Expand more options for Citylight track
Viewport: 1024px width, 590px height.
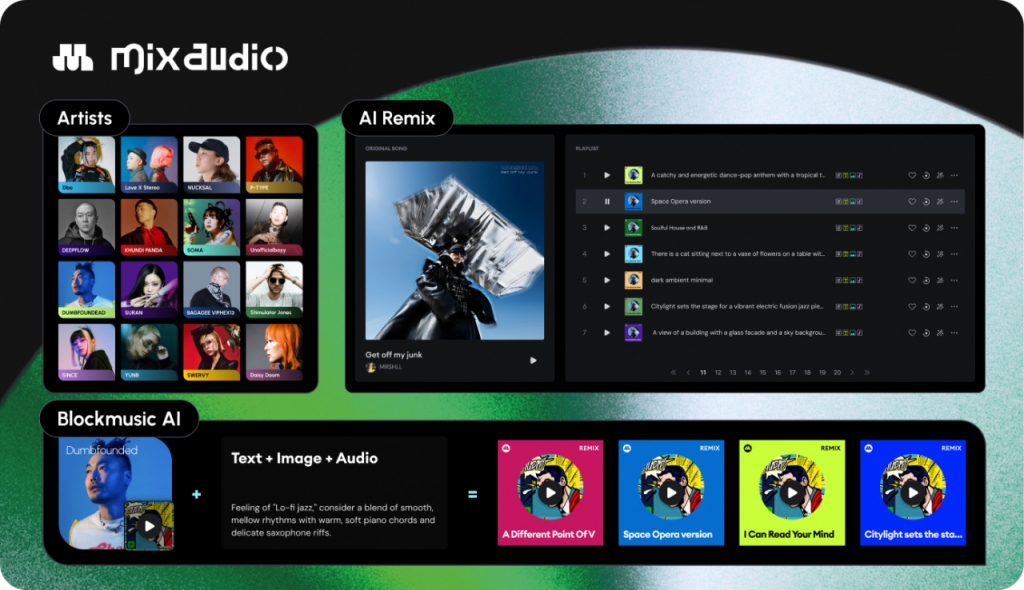tap(954, 306)
